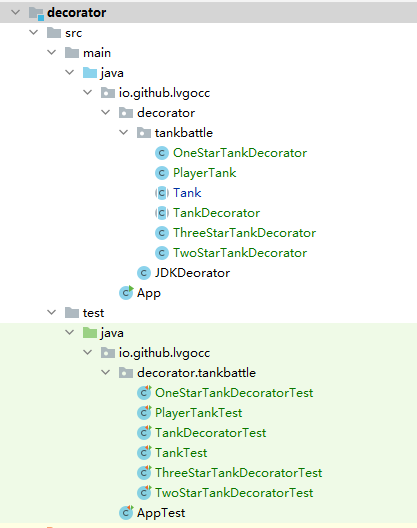The image size is (417, 528).
Task: Select the test folder label
Action: [x=93, y=313]
